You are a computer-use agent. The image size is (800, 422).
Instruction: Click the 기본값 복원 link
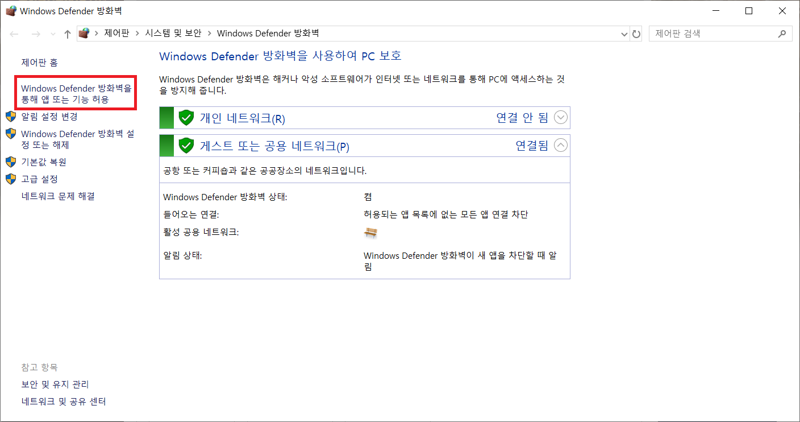point(43,162)
